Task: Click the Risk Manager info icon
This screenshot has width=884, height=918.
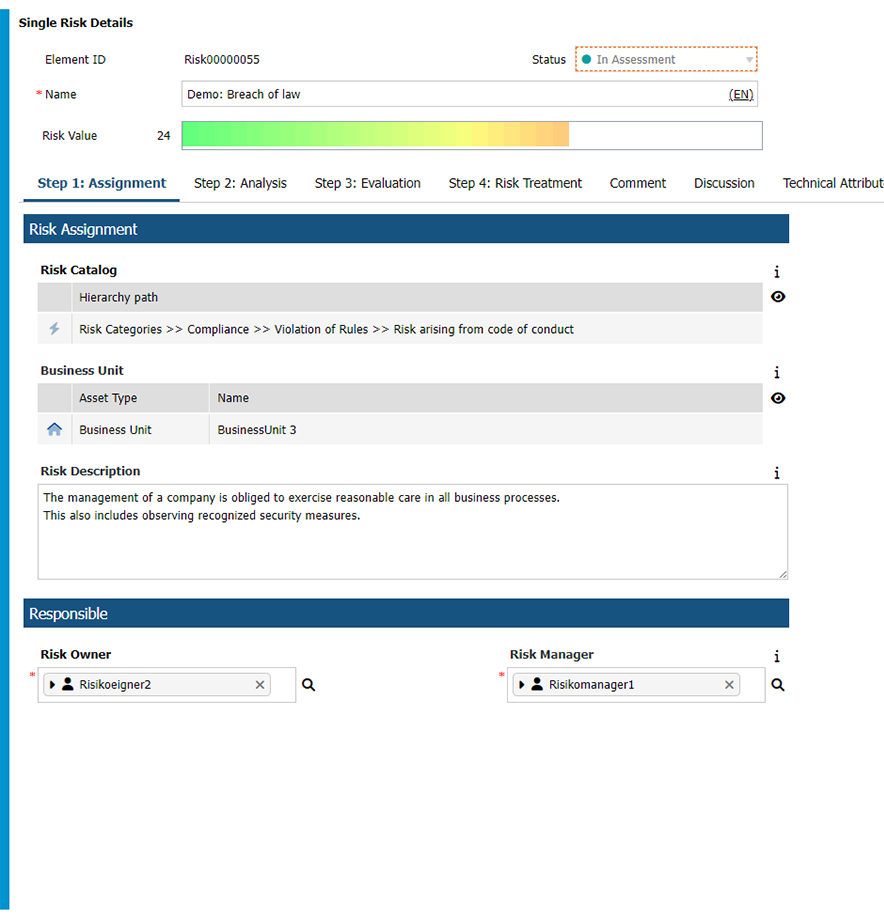Action: point(777,656)
